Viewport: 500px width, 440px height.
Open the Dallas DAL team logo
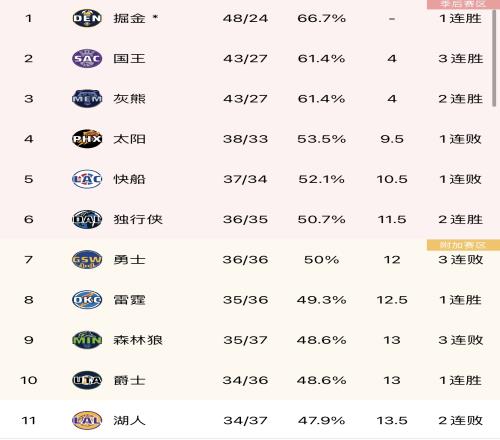coord(87,219)
